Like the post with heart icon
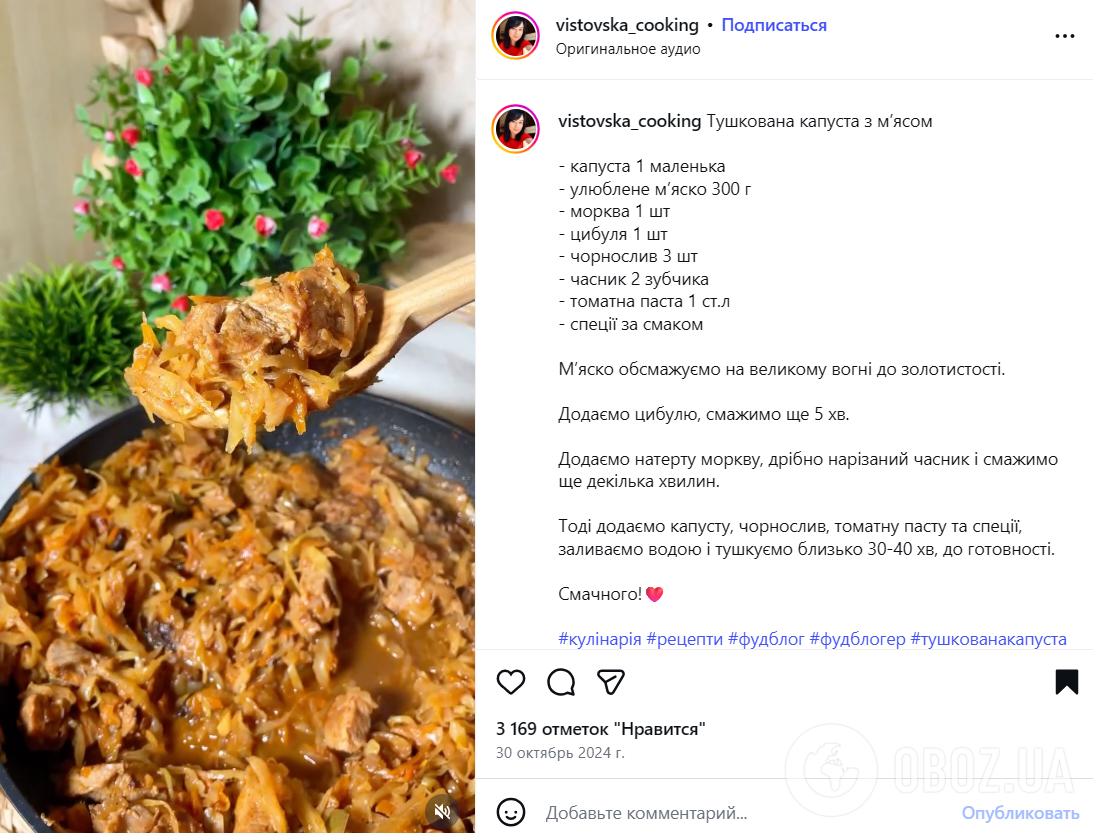This screenshot has width=1093, height=833. [x=510, y=682]
